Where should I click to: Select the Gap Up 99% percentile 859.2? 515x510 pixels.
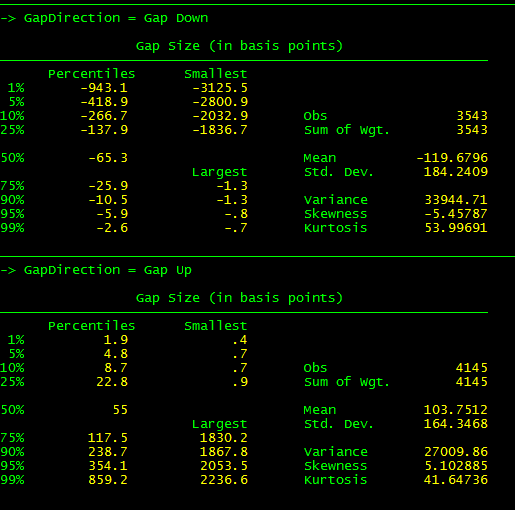coord(108,479)
